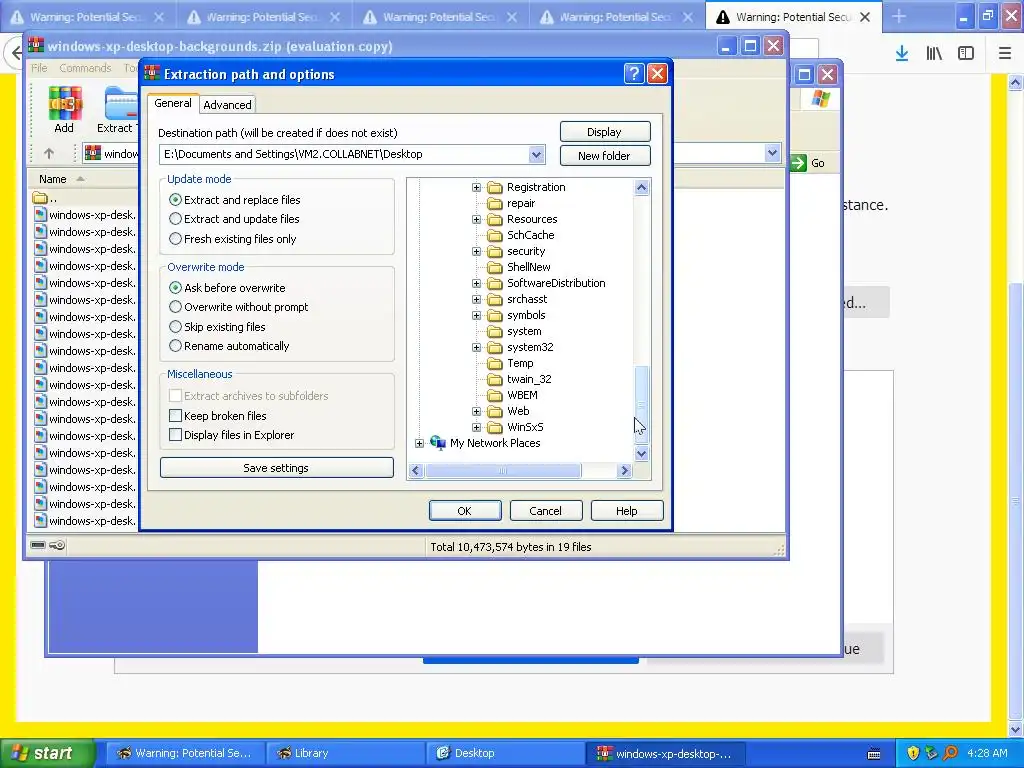This screenshot has height=768, width=1024.
Task: Click the Registration folder icon
Action: [495, 187]
